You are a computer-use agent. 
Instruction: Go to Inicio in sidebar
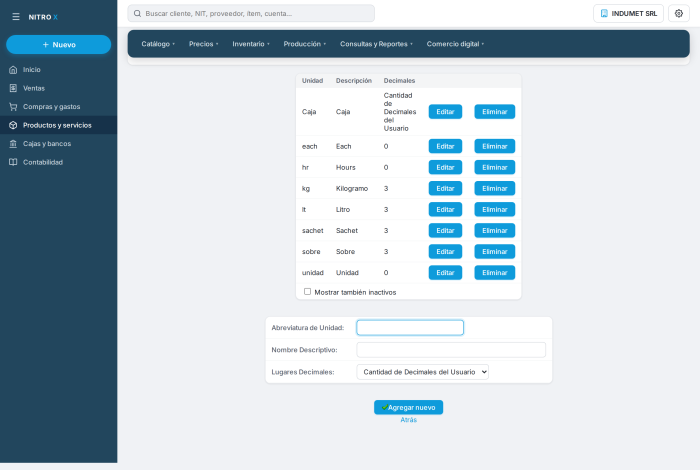click(58, 70)
